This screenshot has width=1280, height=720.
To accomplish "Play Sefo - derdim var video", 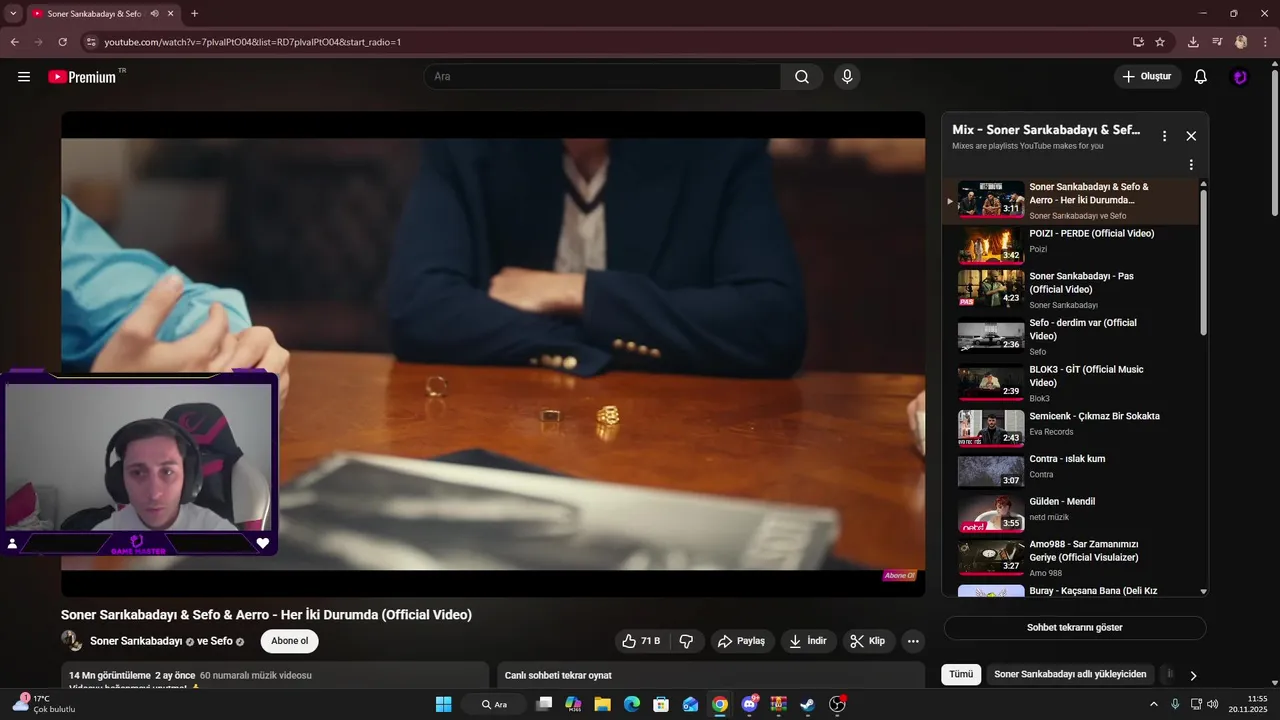I will [x=1070, y=335].
